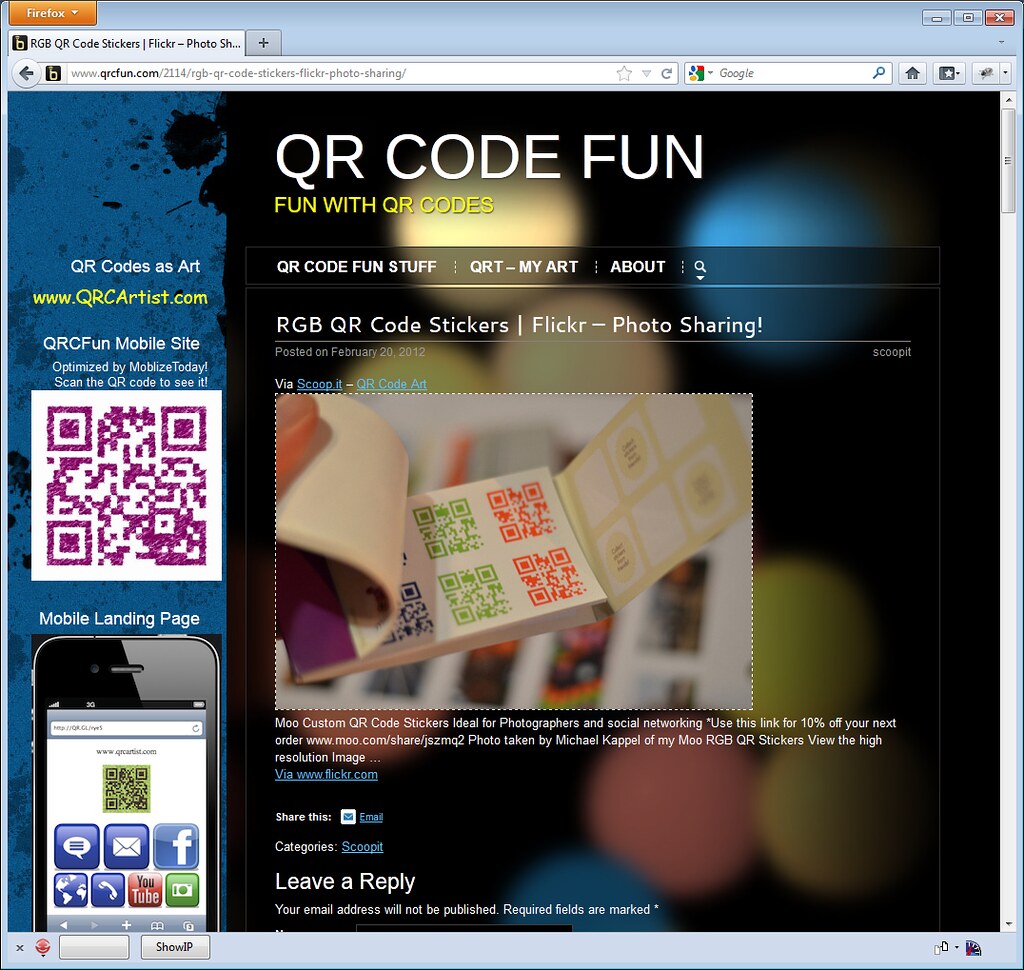
Task: Click the site identity favicon in address bar
Action: click(x=54, y=73)
